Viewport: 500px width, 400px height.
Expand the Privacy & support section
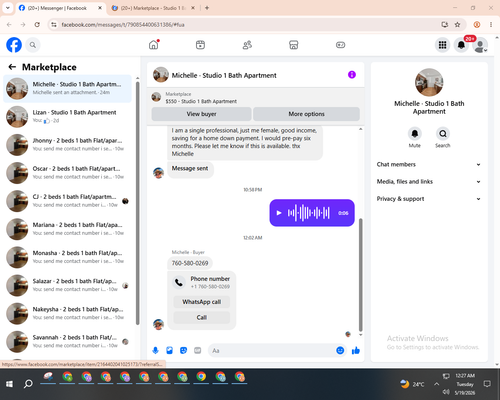(429, 199)
